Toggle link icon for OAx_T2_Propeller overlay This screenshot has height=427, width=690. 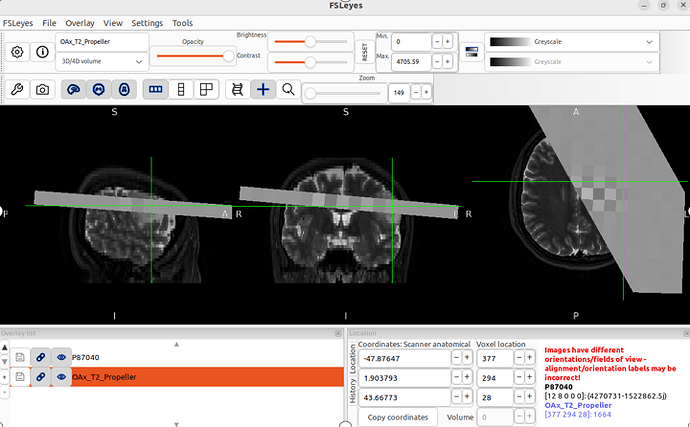pyautogui.click(x=40, y=377)
